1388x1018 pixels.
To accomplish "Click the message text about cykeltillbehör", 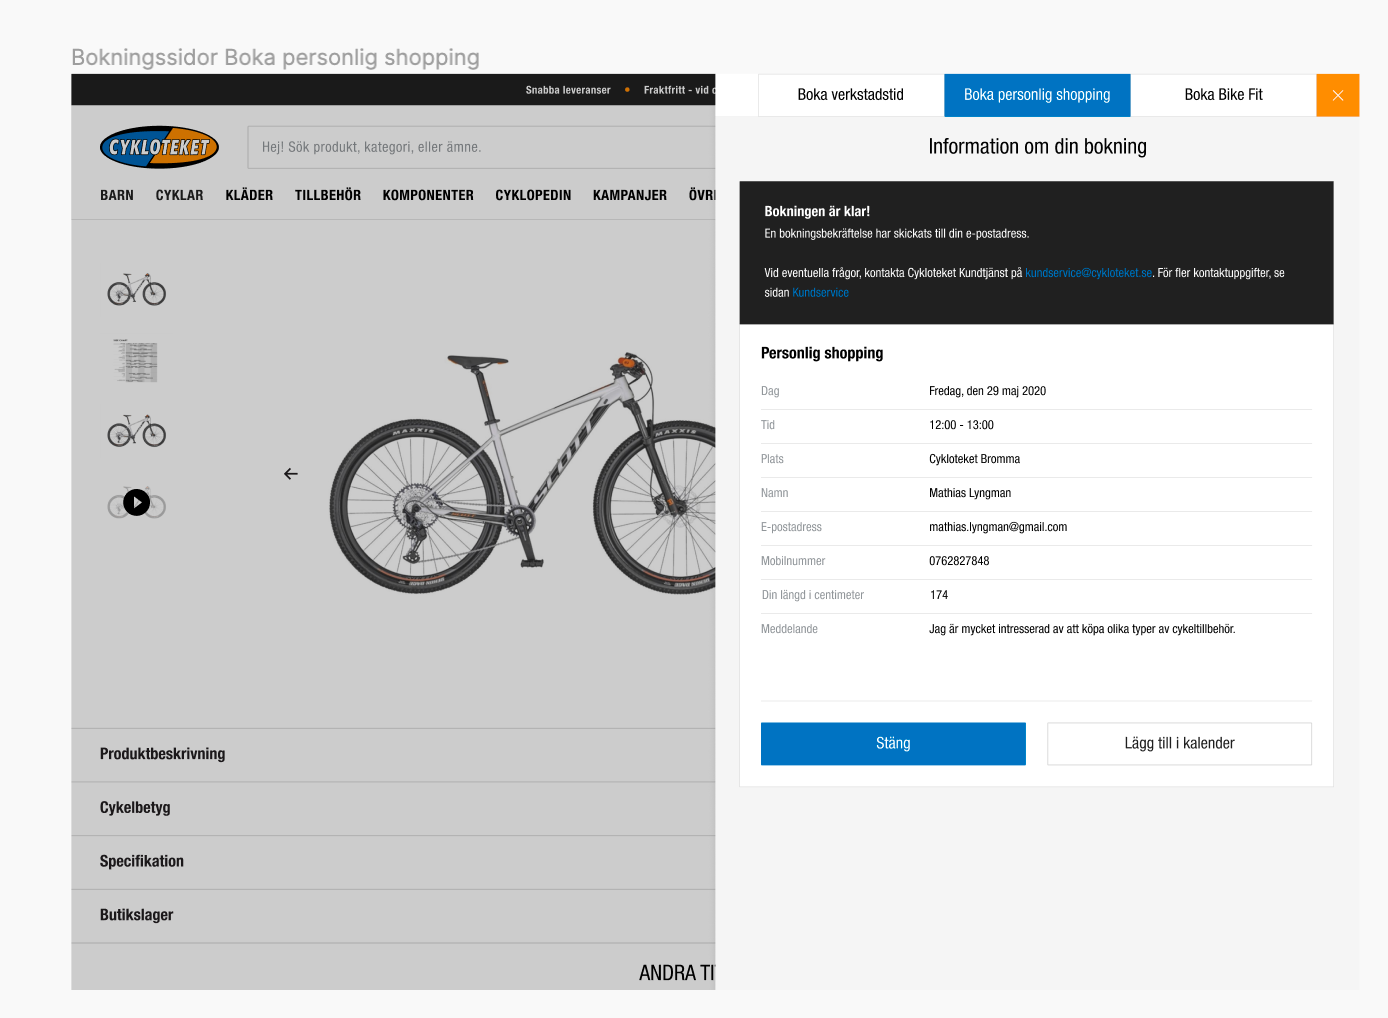I will pos(1082,629).
